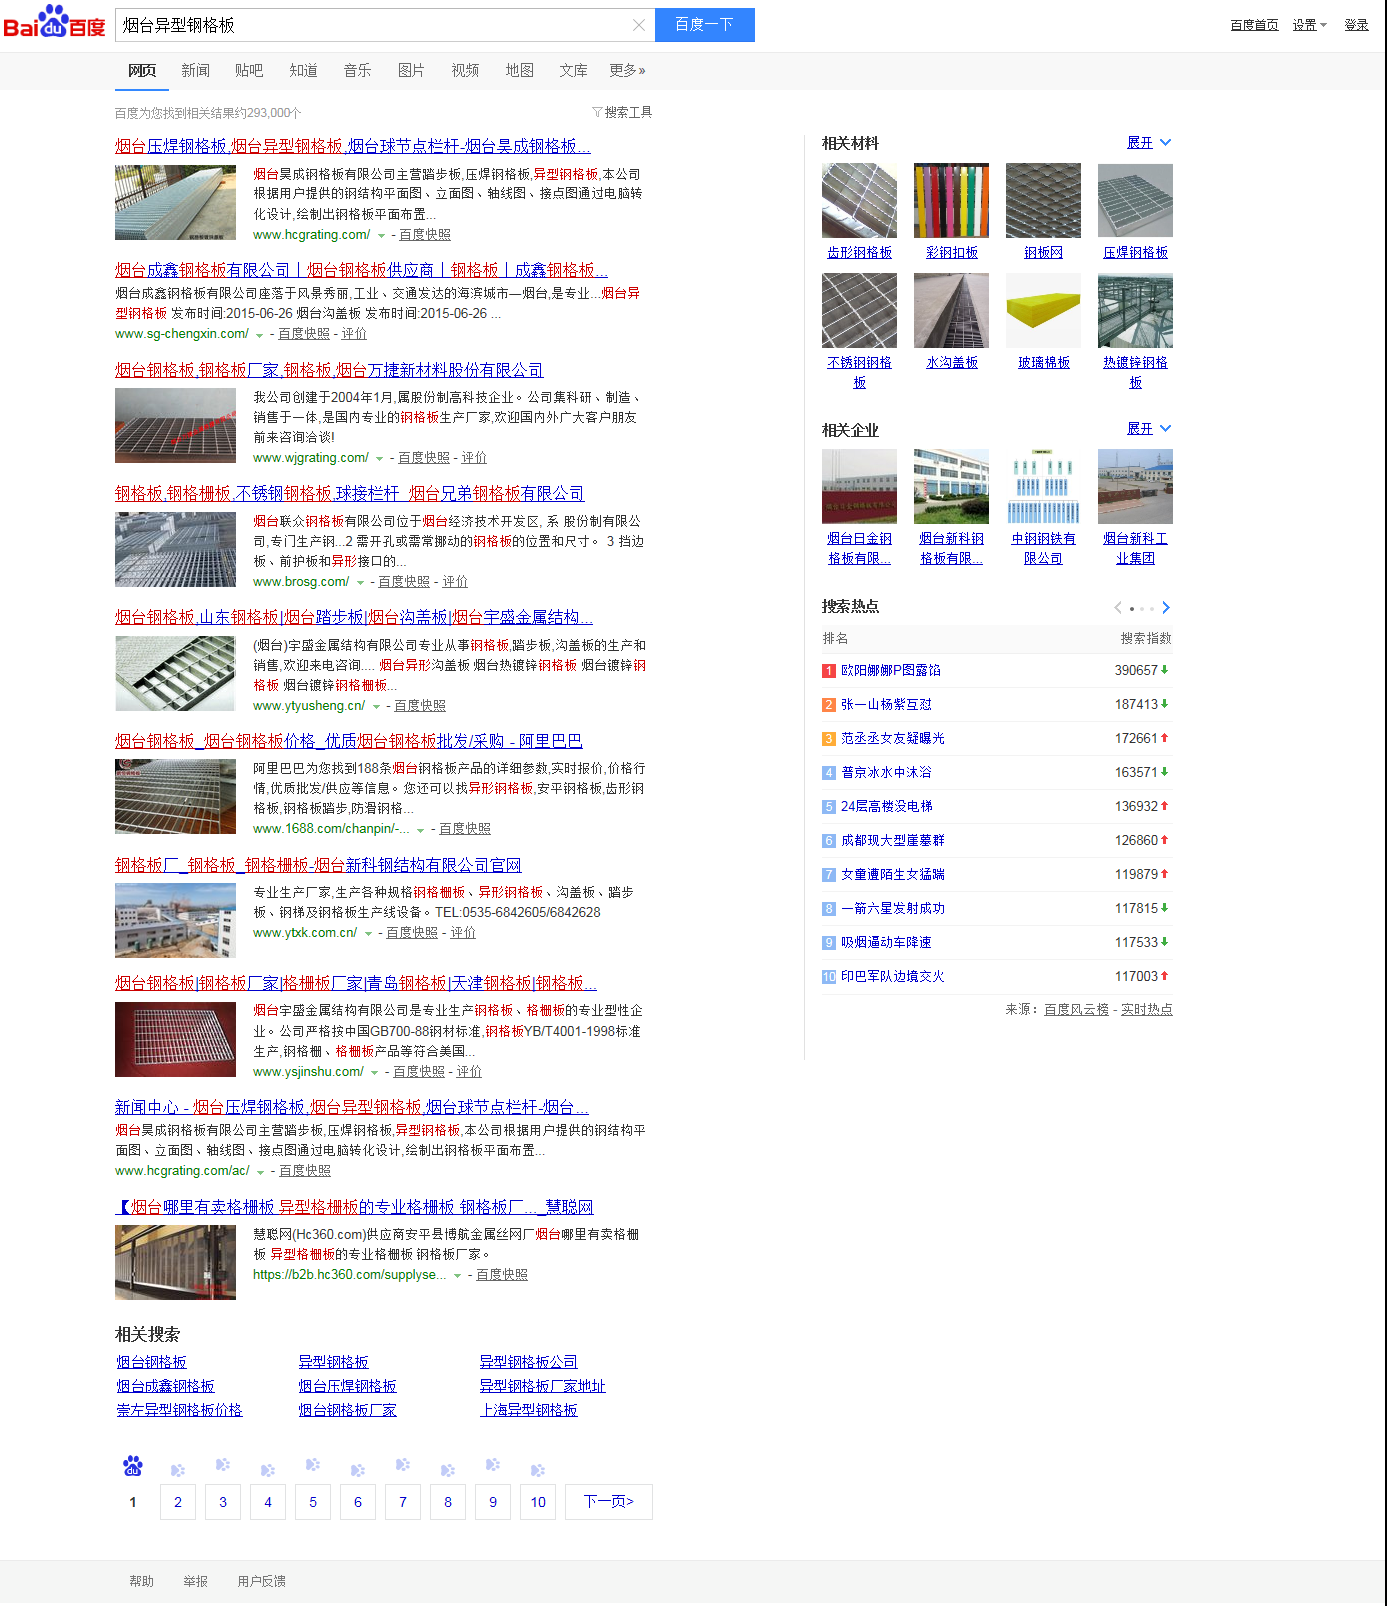1387x1606 pixels.
Task: Clear the search box with the X icon
Action: (x=639, y=25)
